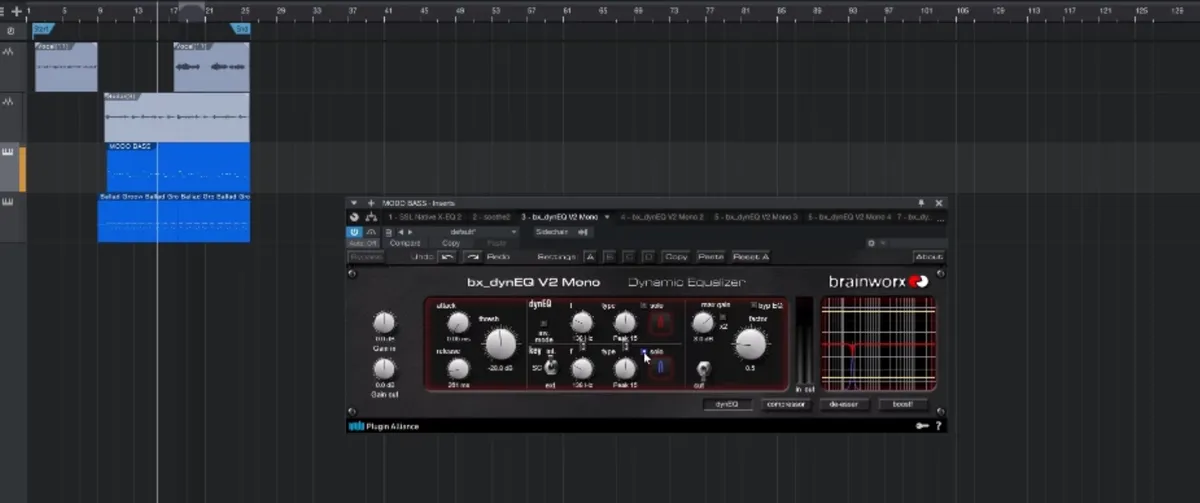This screenshot has width=1200, height=503.
Task: Click the sidechain routing icon
Action: pos(584,232)
